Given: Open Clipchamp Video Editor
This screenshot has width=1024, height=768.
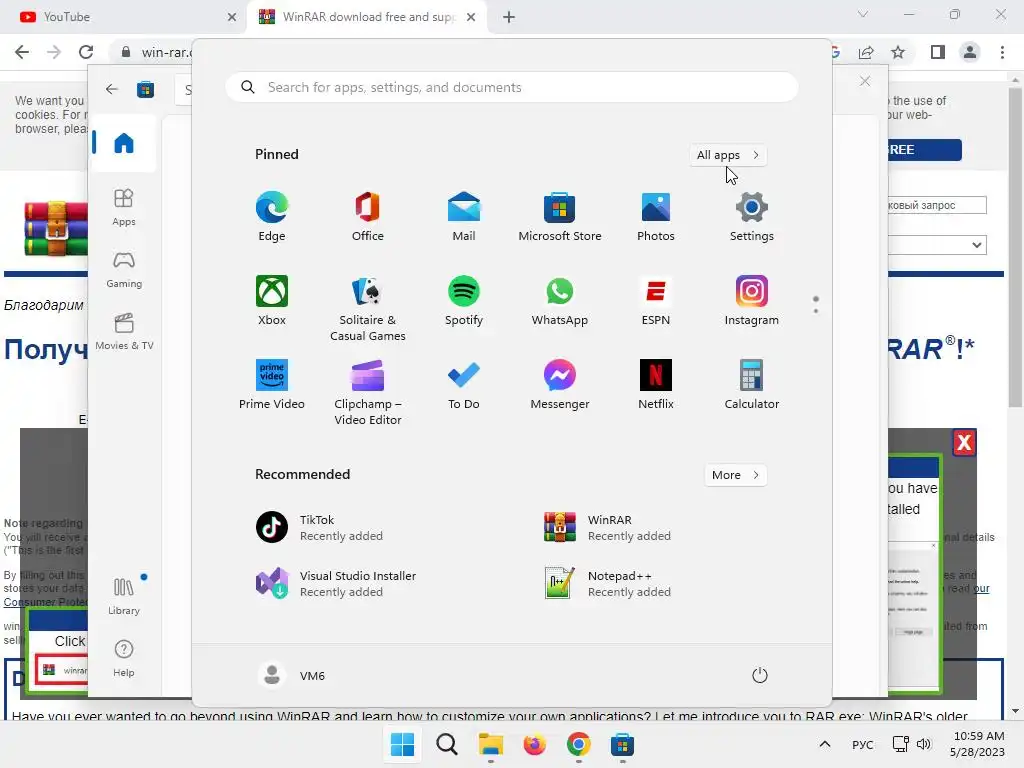Looking at the screenshot, I should 368,392.
